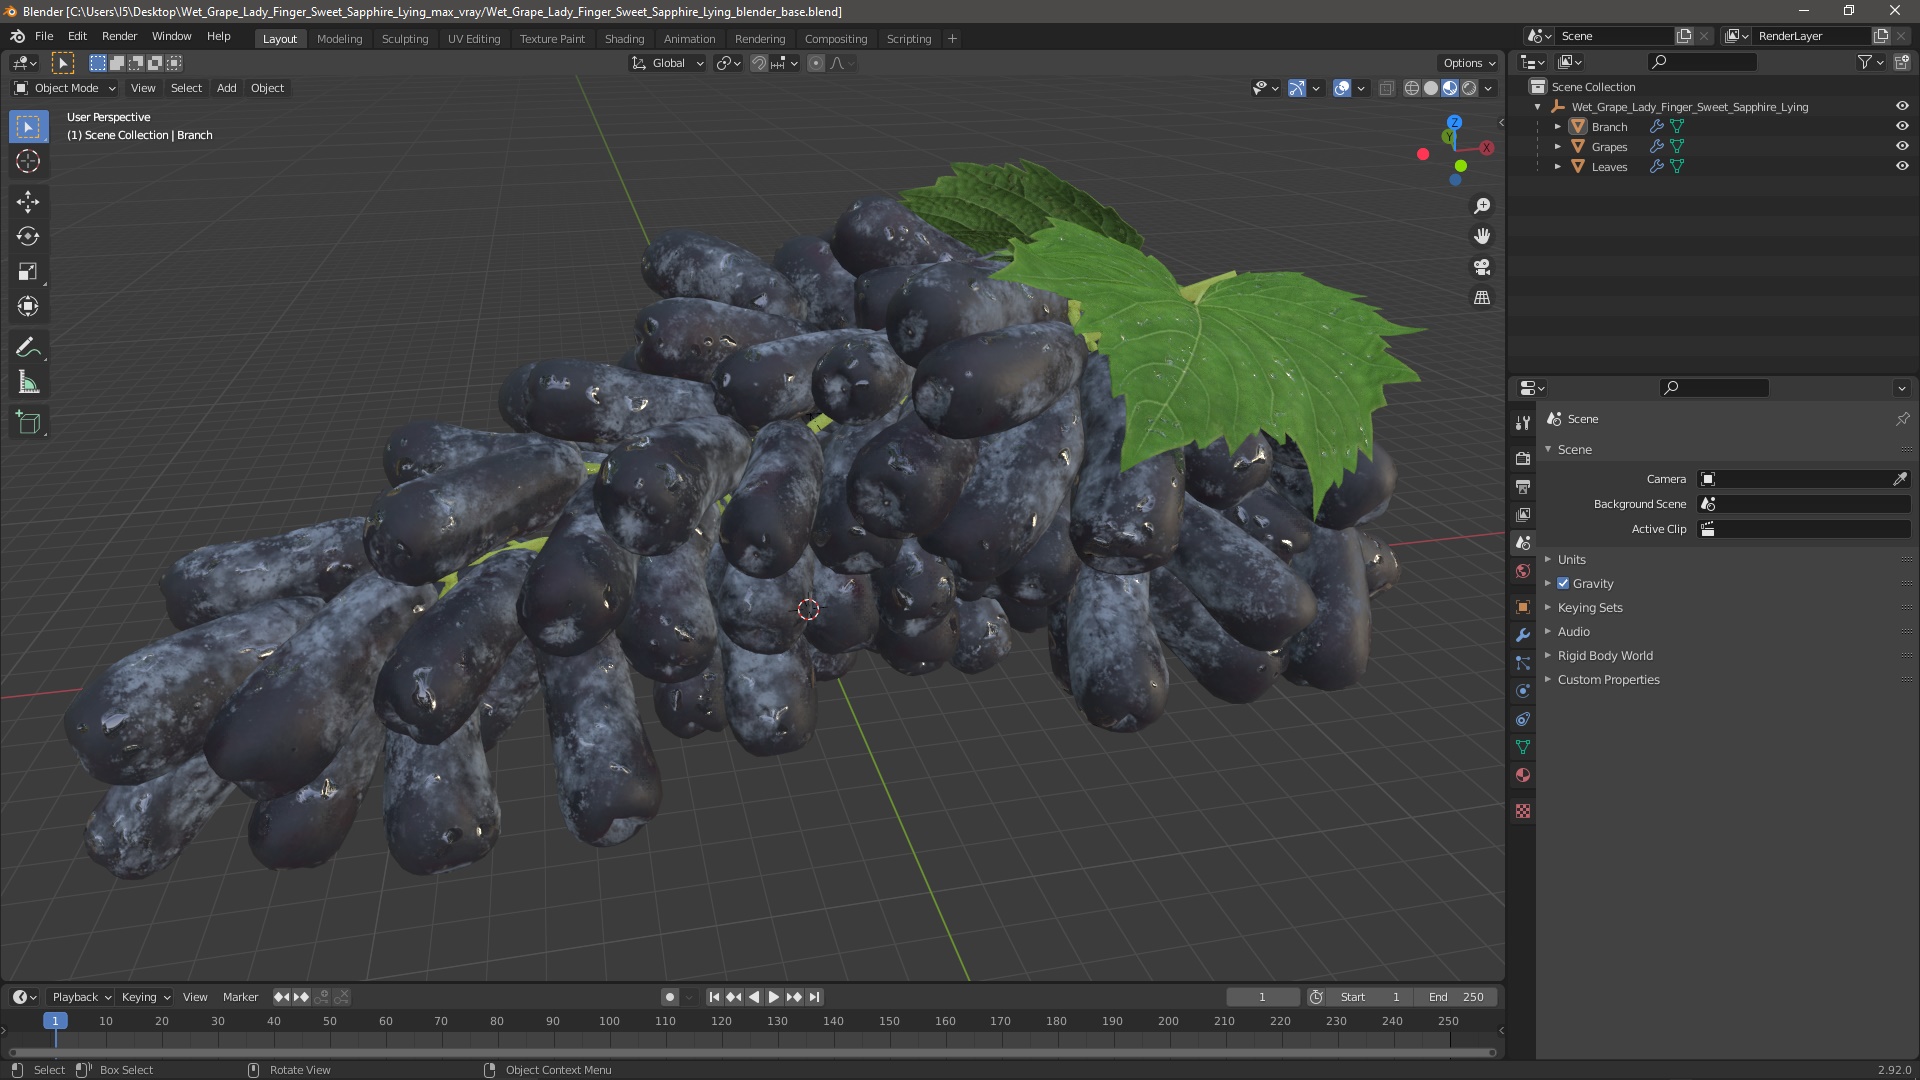Switch orthographic perspective grid icon

tap(1482, 298)
